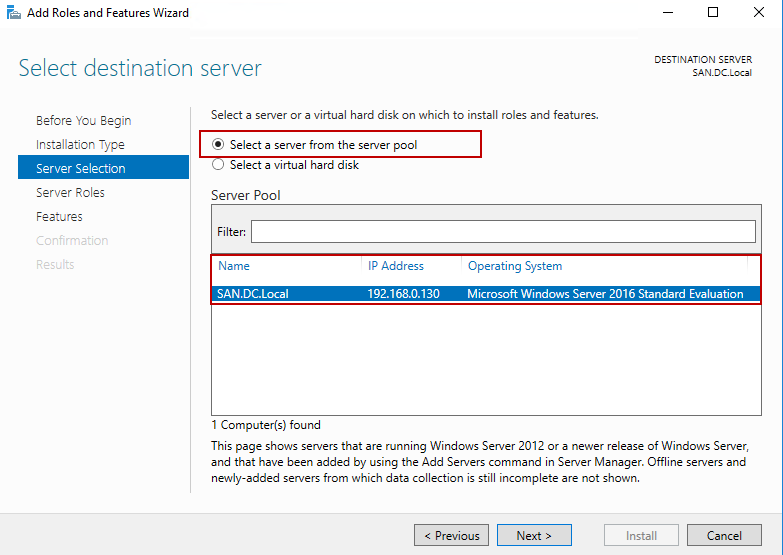The width and height of the screenshot is (783, 555).
Task: Switch to the Features step
Action: coord(59,216)
